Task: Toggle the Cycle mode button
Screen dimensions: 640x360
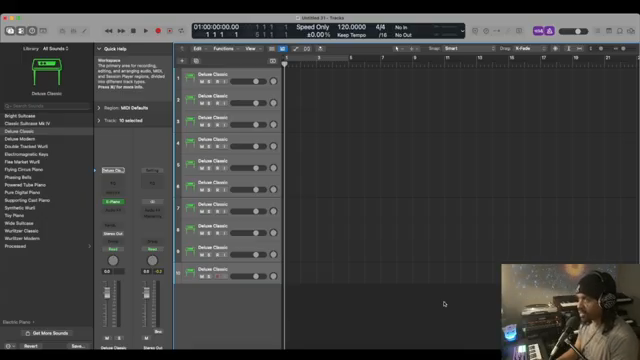Action: click(181, 31)
